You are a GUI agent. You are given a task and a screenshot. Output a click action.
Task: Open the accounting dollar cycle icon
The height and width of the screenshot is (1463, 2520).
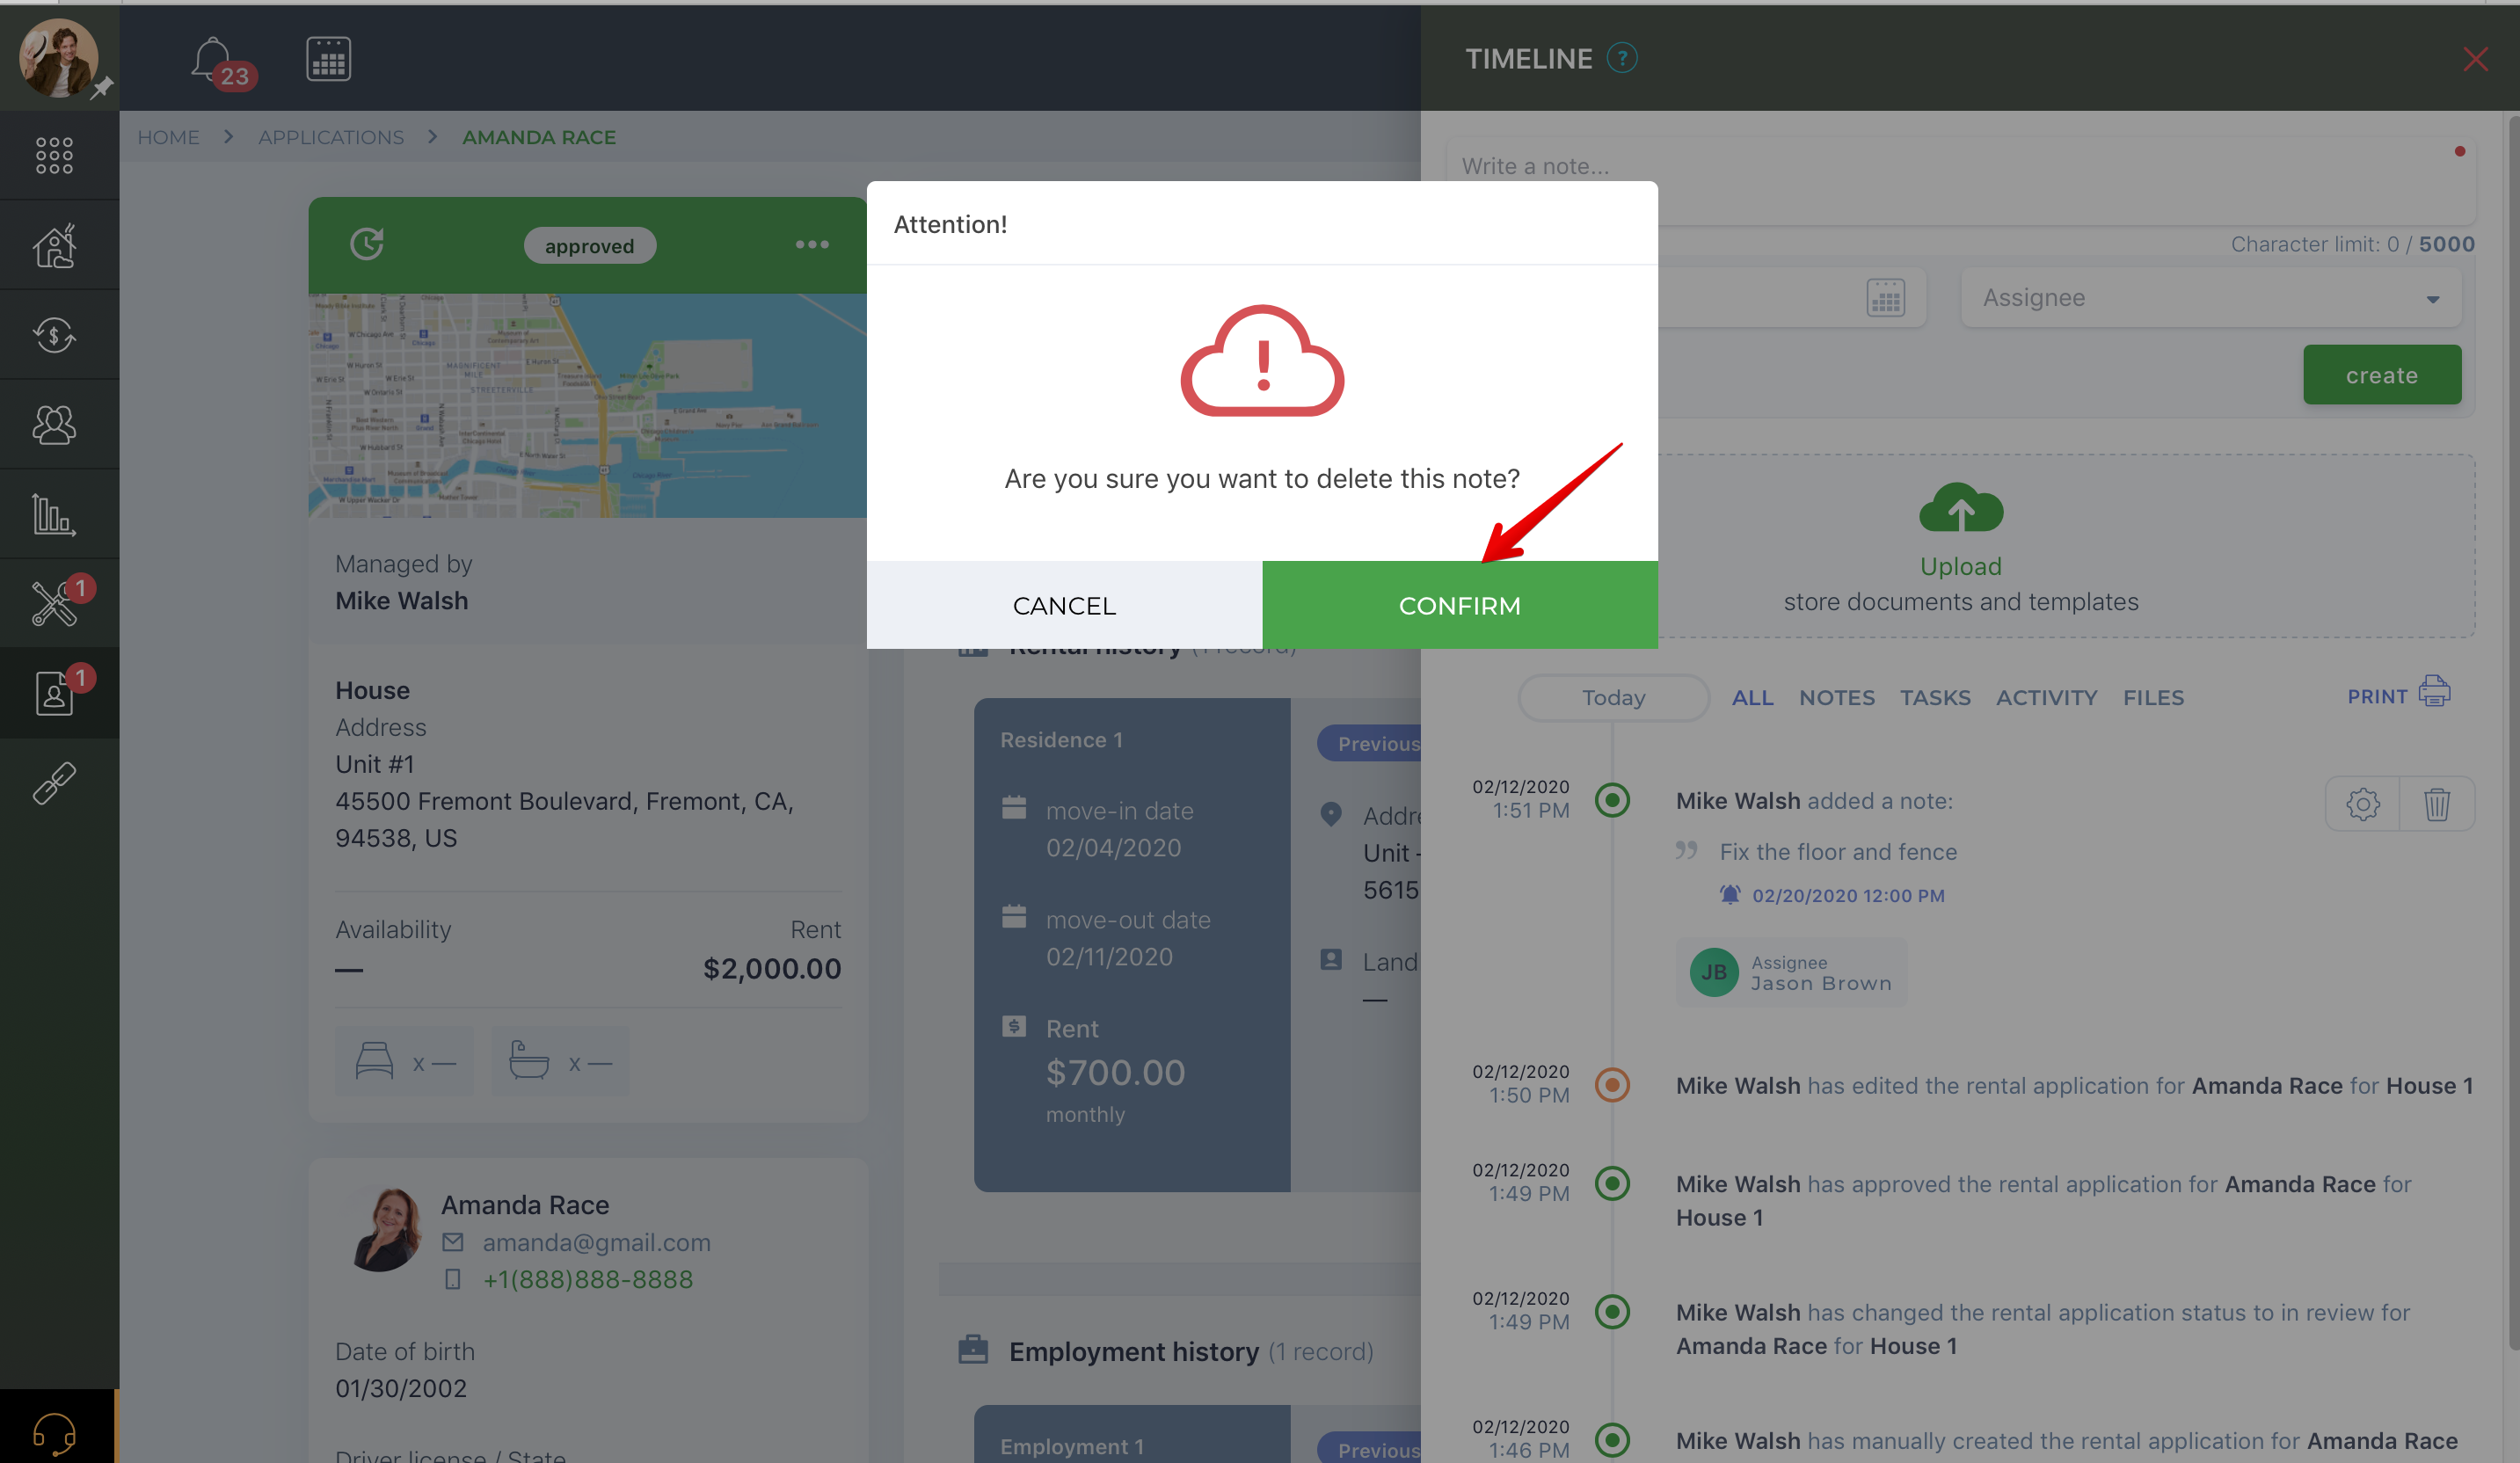click(54, 335)
